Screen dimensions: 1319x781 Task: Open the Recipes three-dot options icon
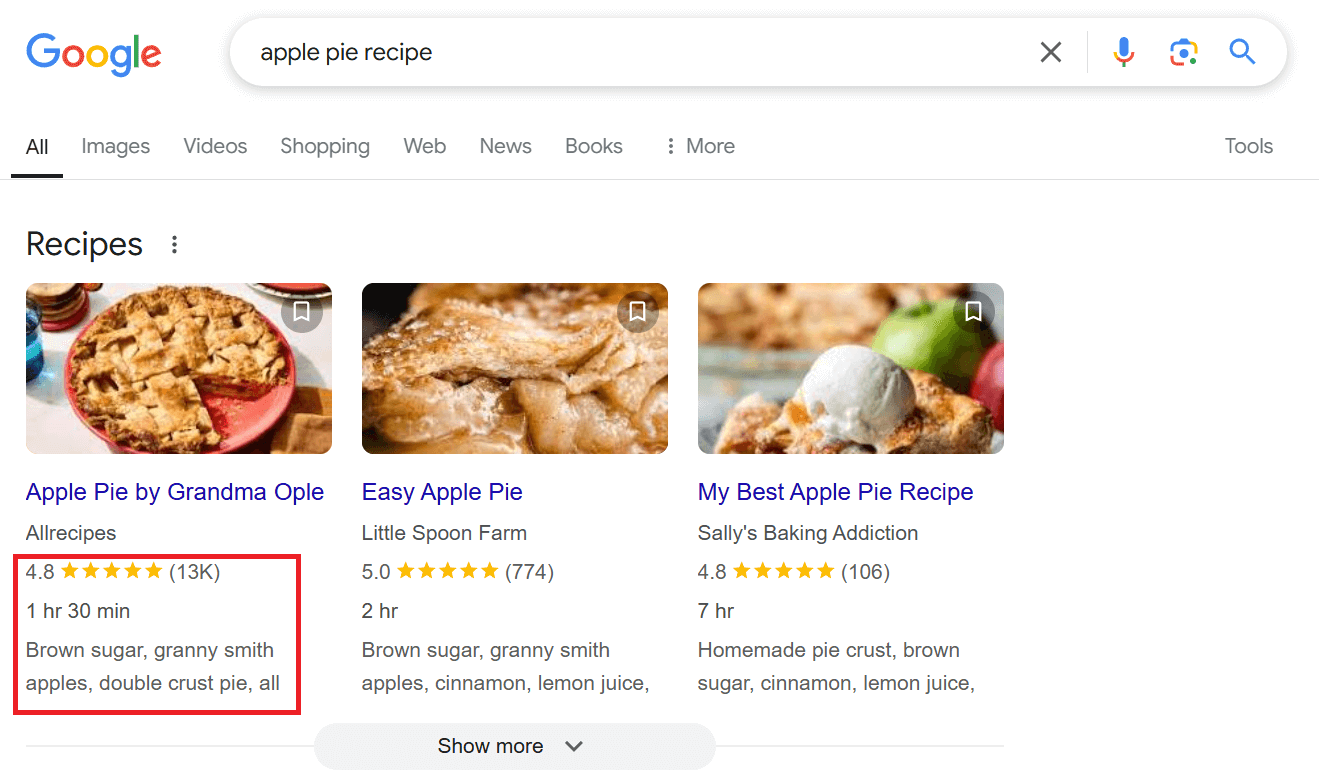pos(174,244)
